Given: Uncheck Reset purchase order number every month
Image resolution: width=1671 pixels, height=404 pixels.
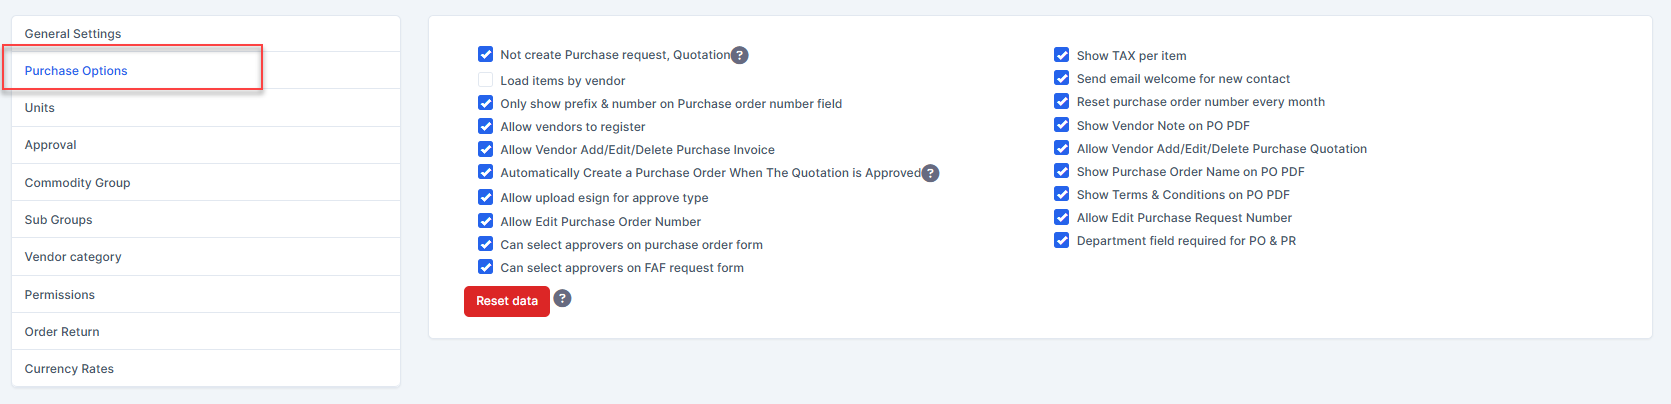Looking at the screenshot, I should tap(1062, 101).
